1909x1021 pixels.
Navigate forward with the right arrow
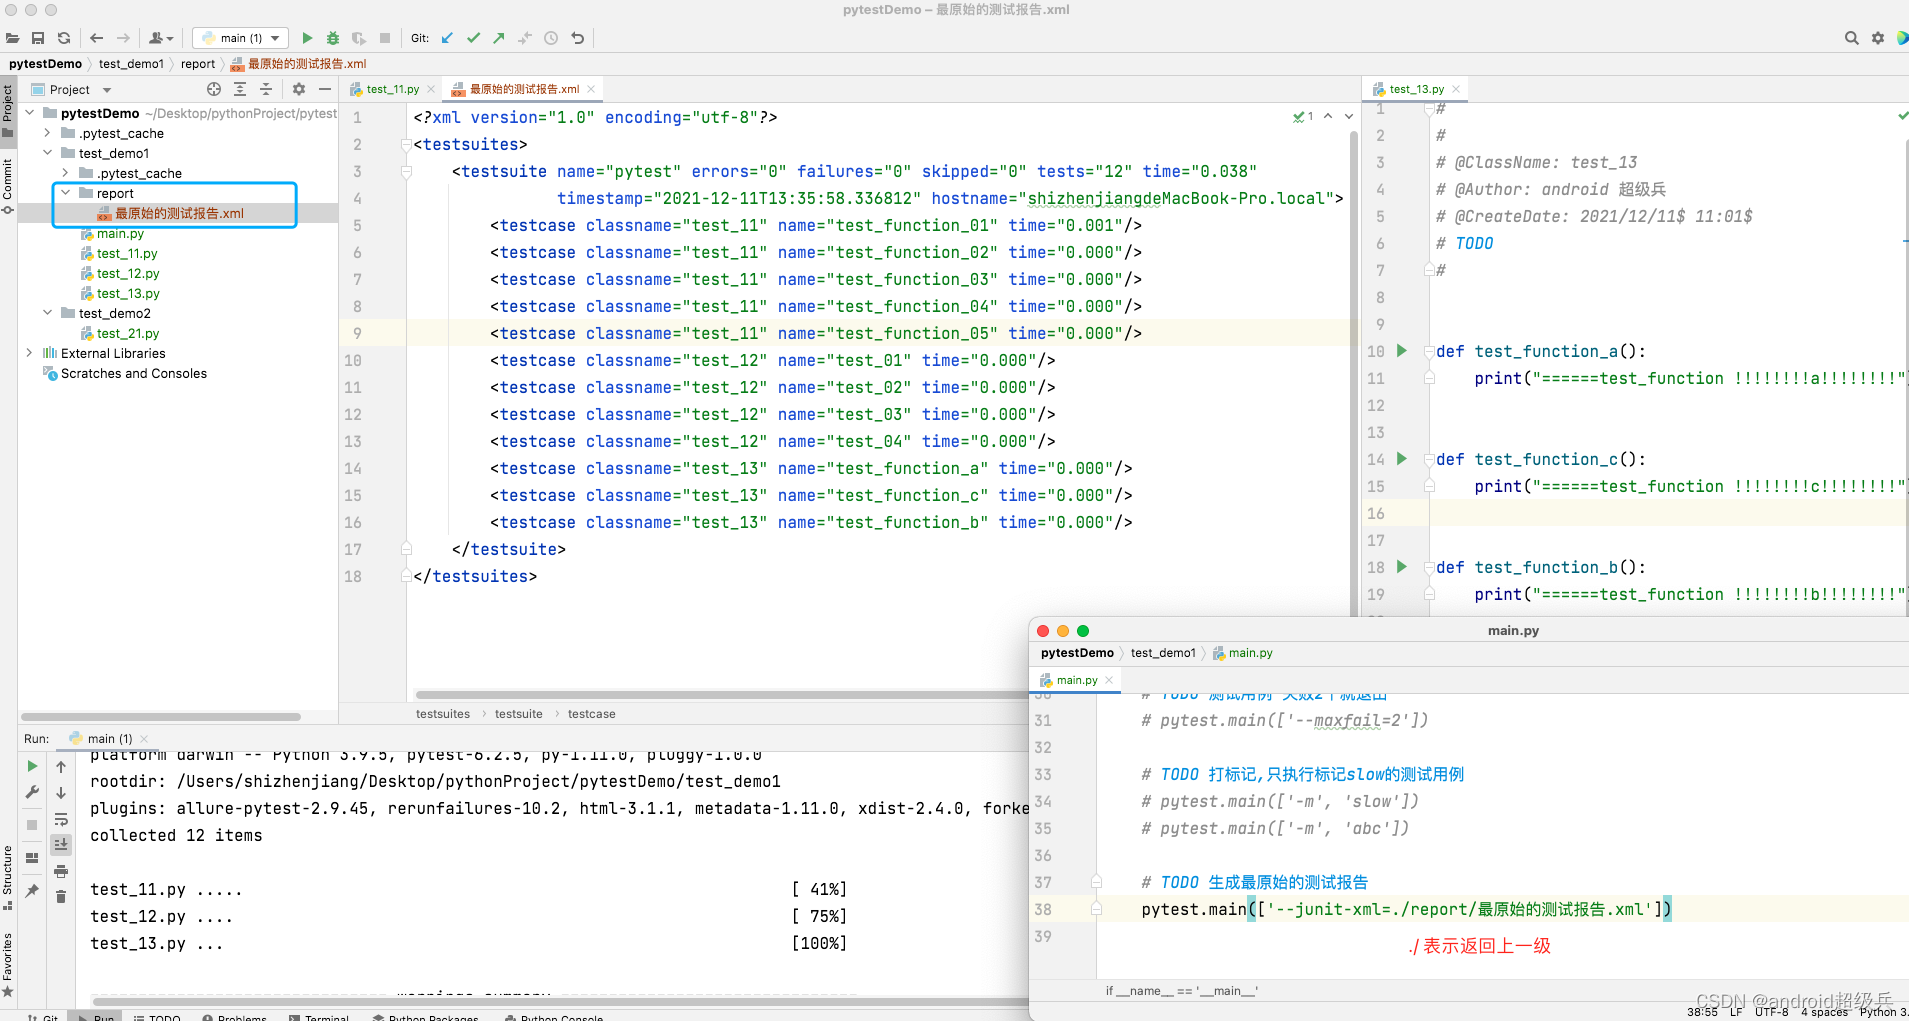pyautogui.click(x=123, y=38)
